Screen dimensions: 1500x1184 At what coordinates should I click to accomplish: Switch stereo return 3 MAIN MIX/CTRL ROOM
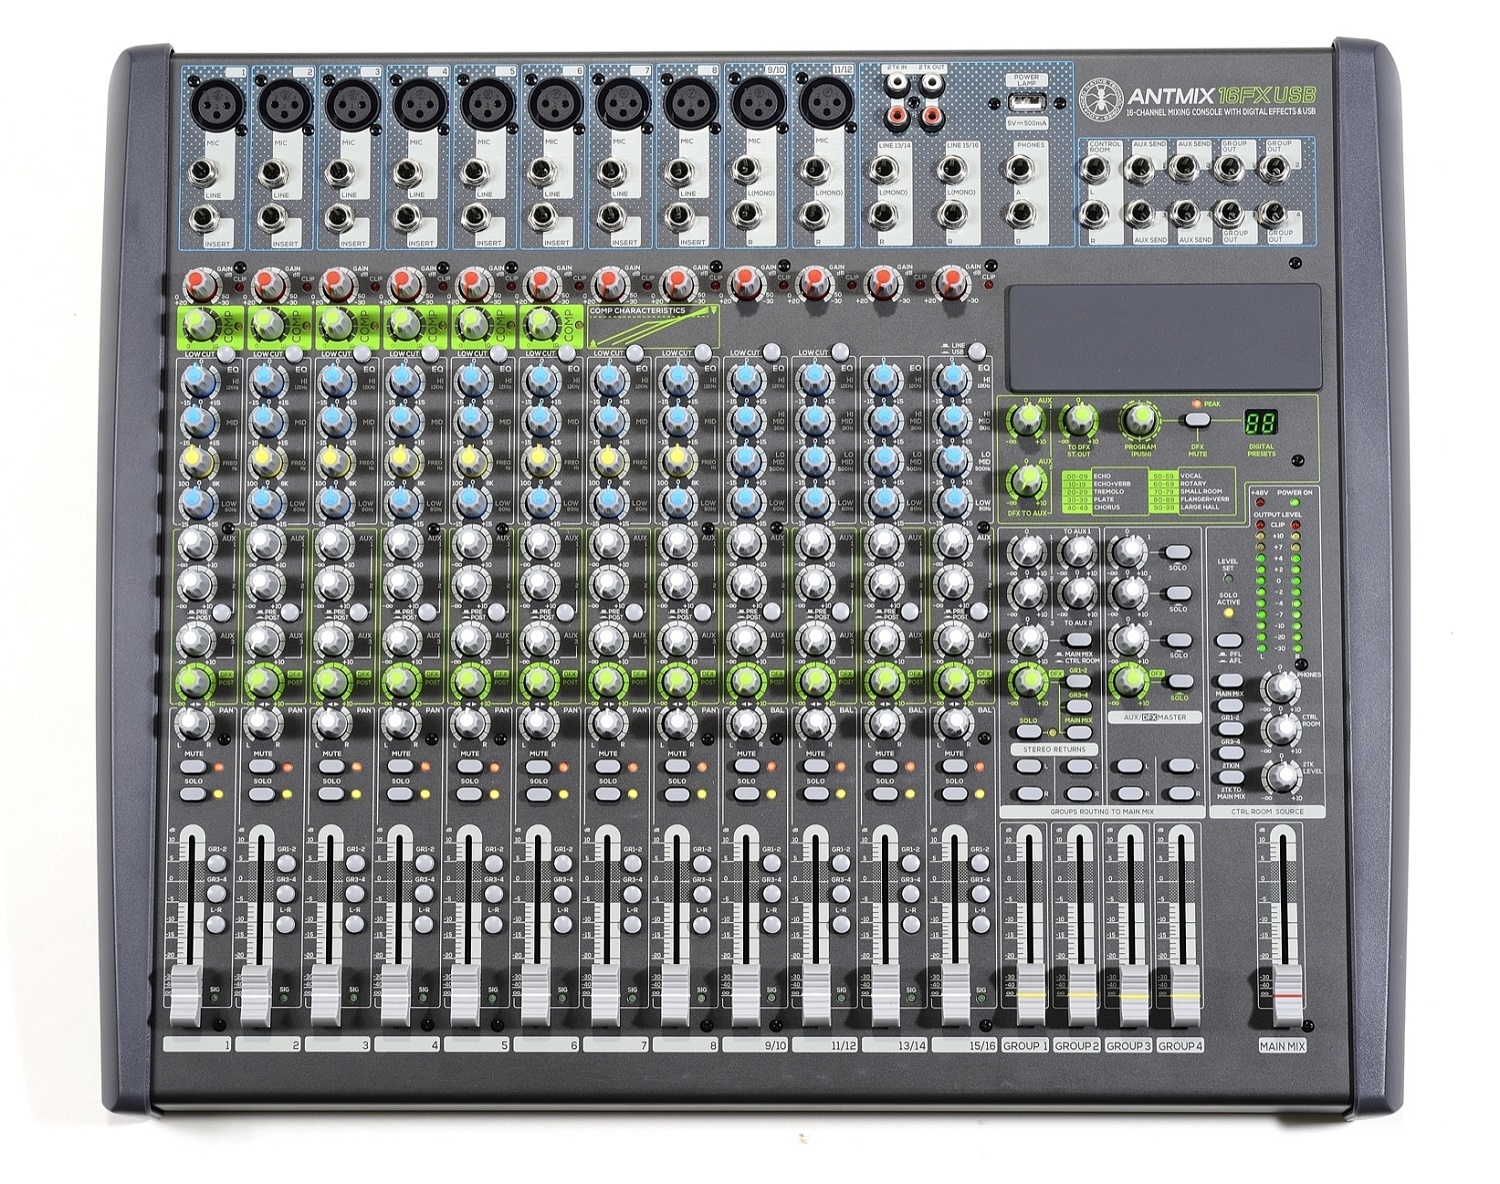pyautogui.click(x=1077, y=639)
